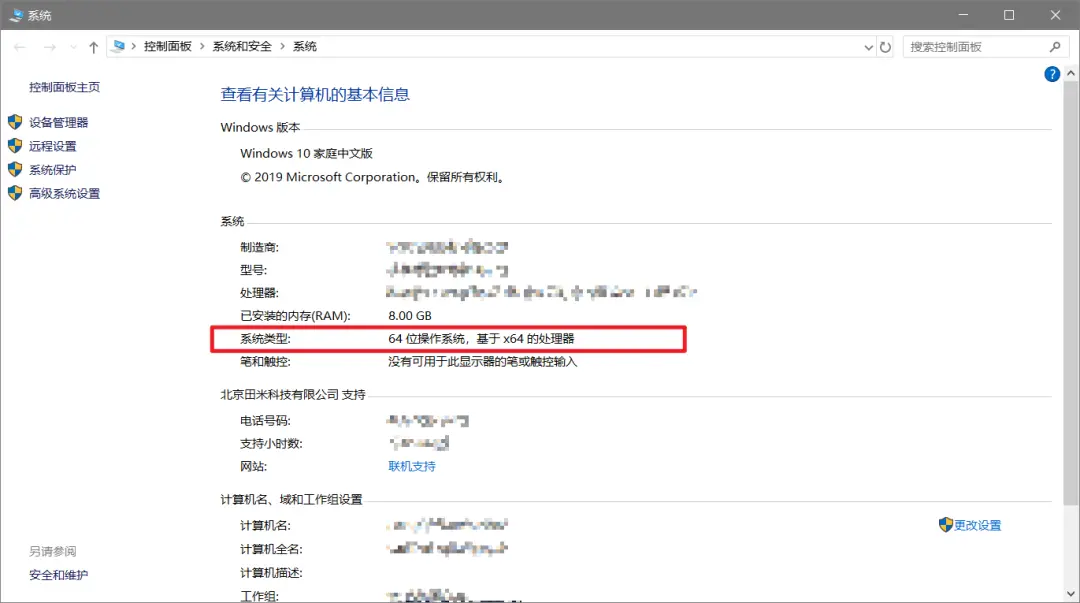Click the computer icon in the address bar

[x=119, y=47]
